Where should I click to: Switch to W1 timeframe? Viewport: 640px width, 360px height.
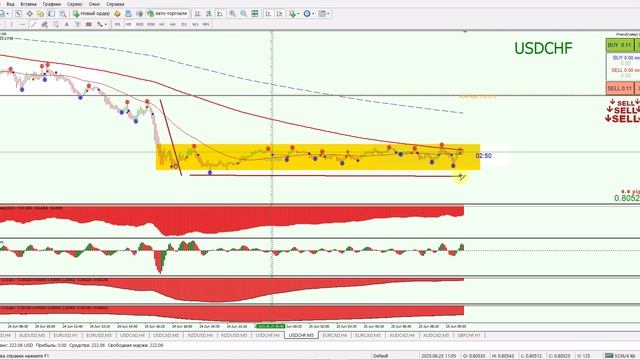(x=195, y=24)
